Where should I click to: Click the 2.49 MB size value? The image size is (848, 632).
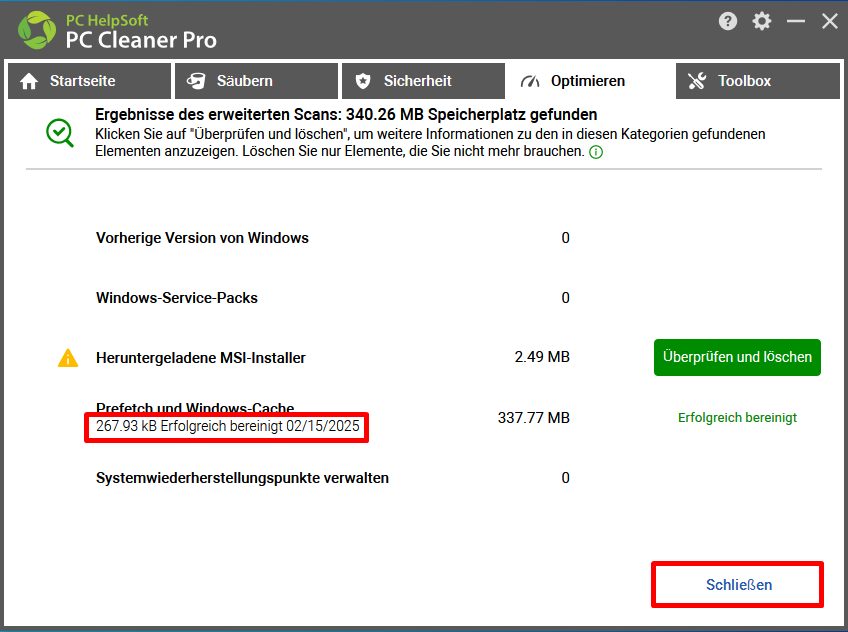point(542,357)
